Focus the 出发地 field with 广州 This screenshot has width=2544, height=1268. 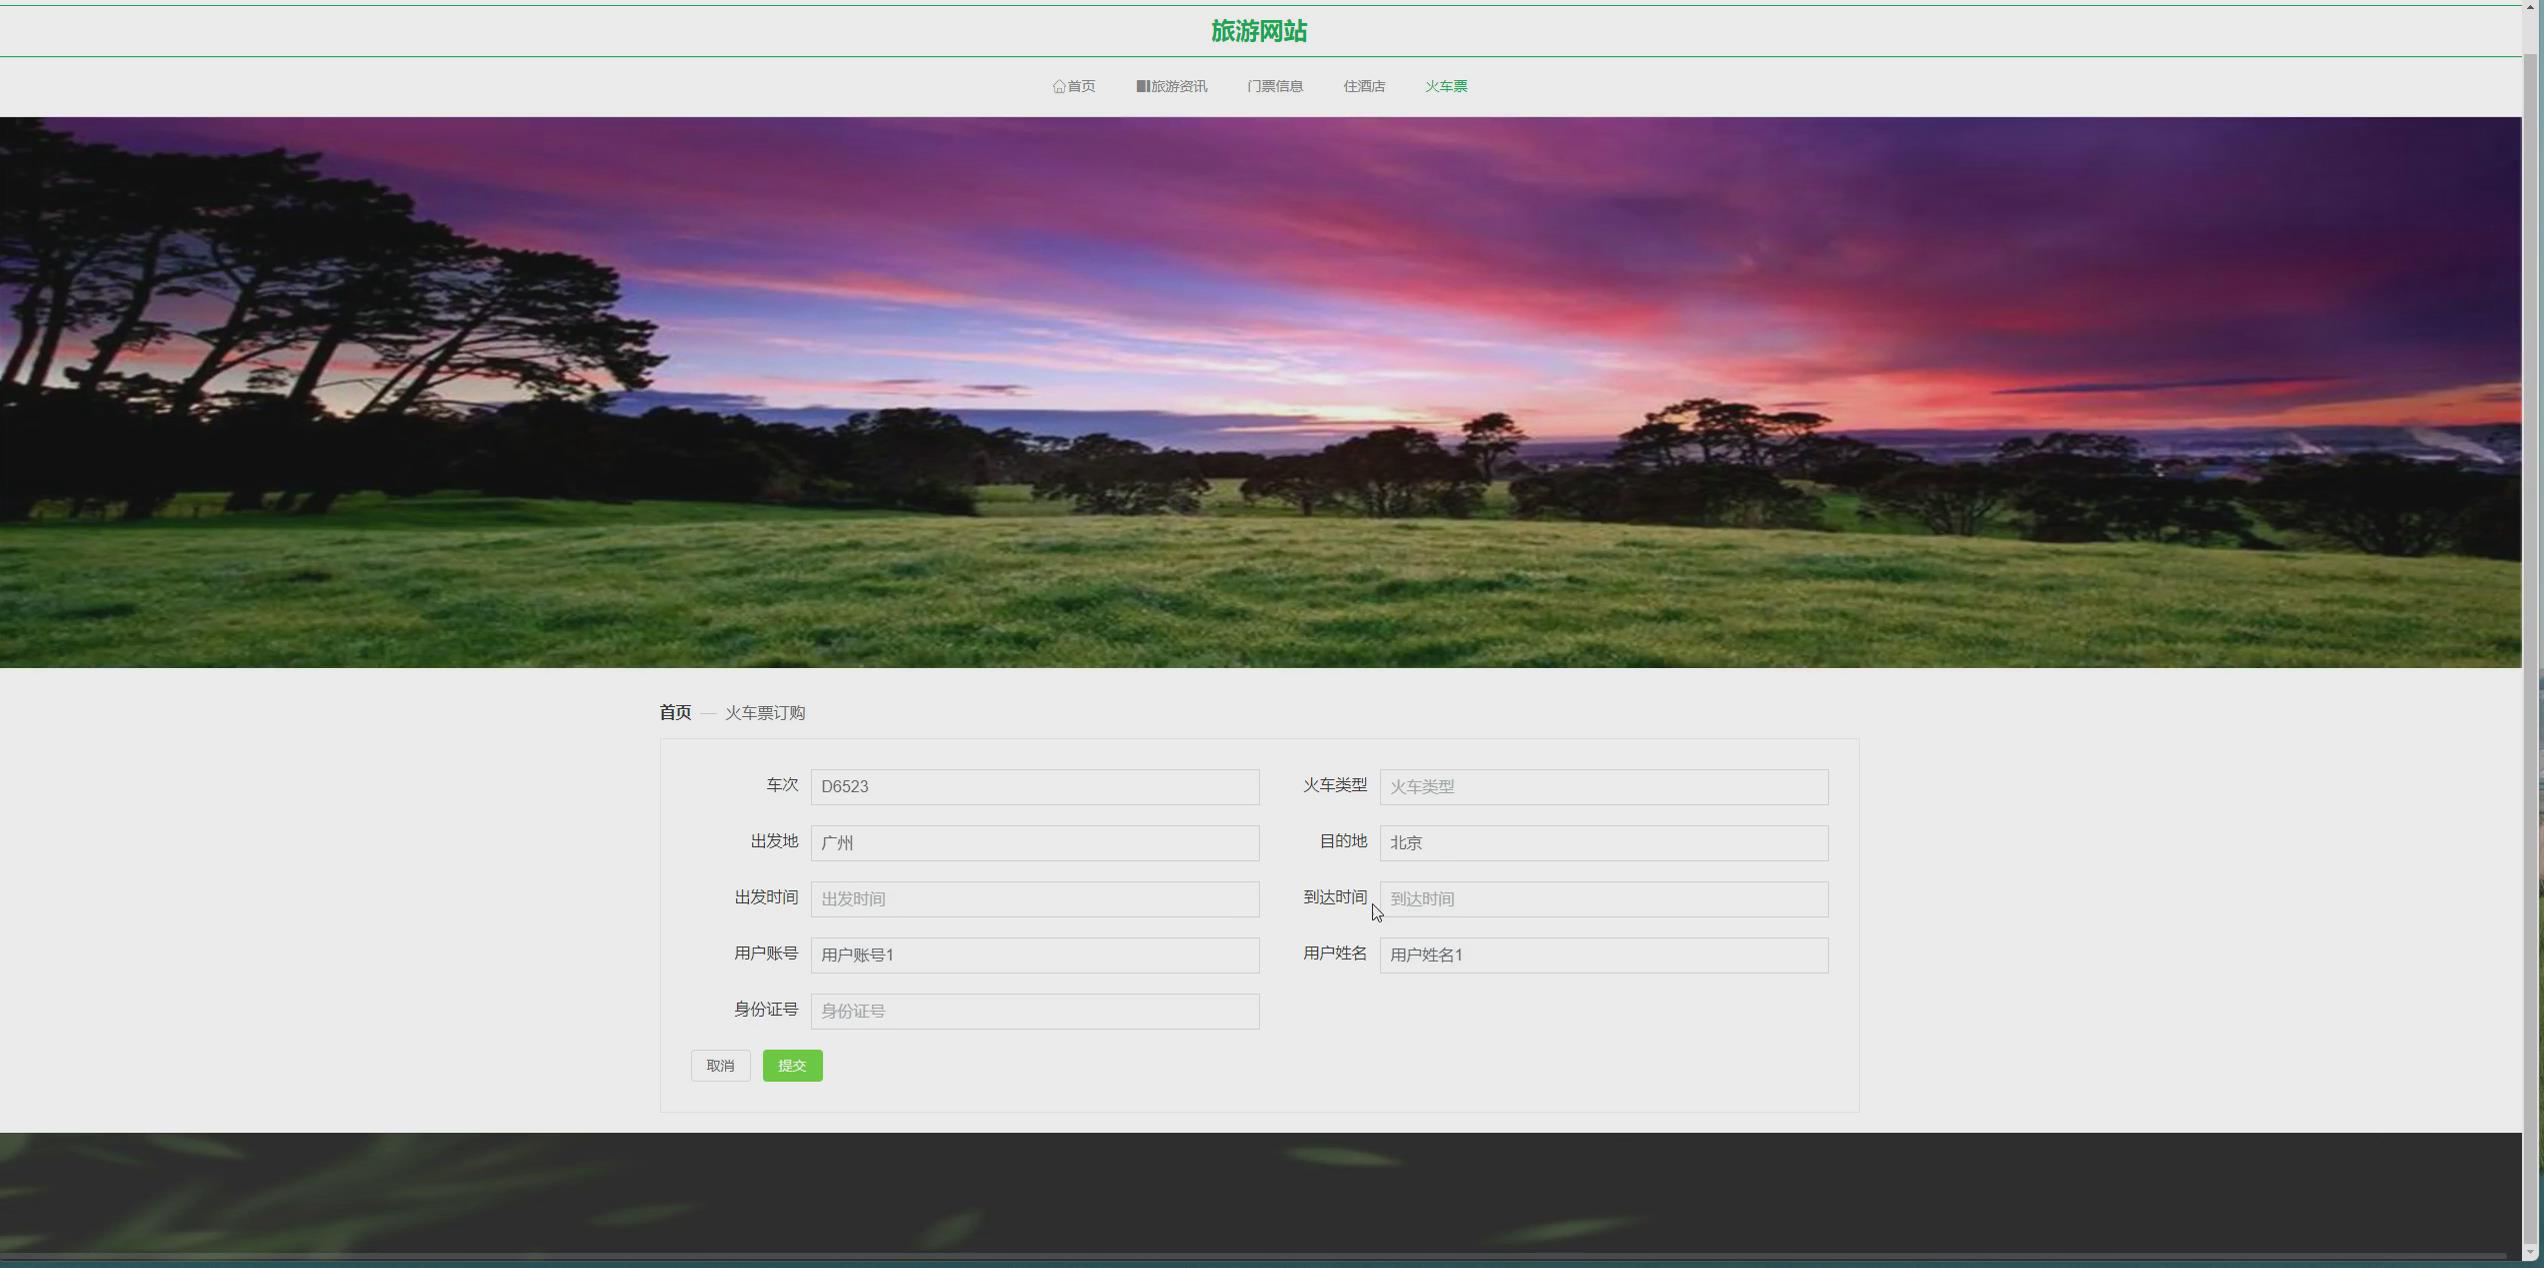(1035, 842)
